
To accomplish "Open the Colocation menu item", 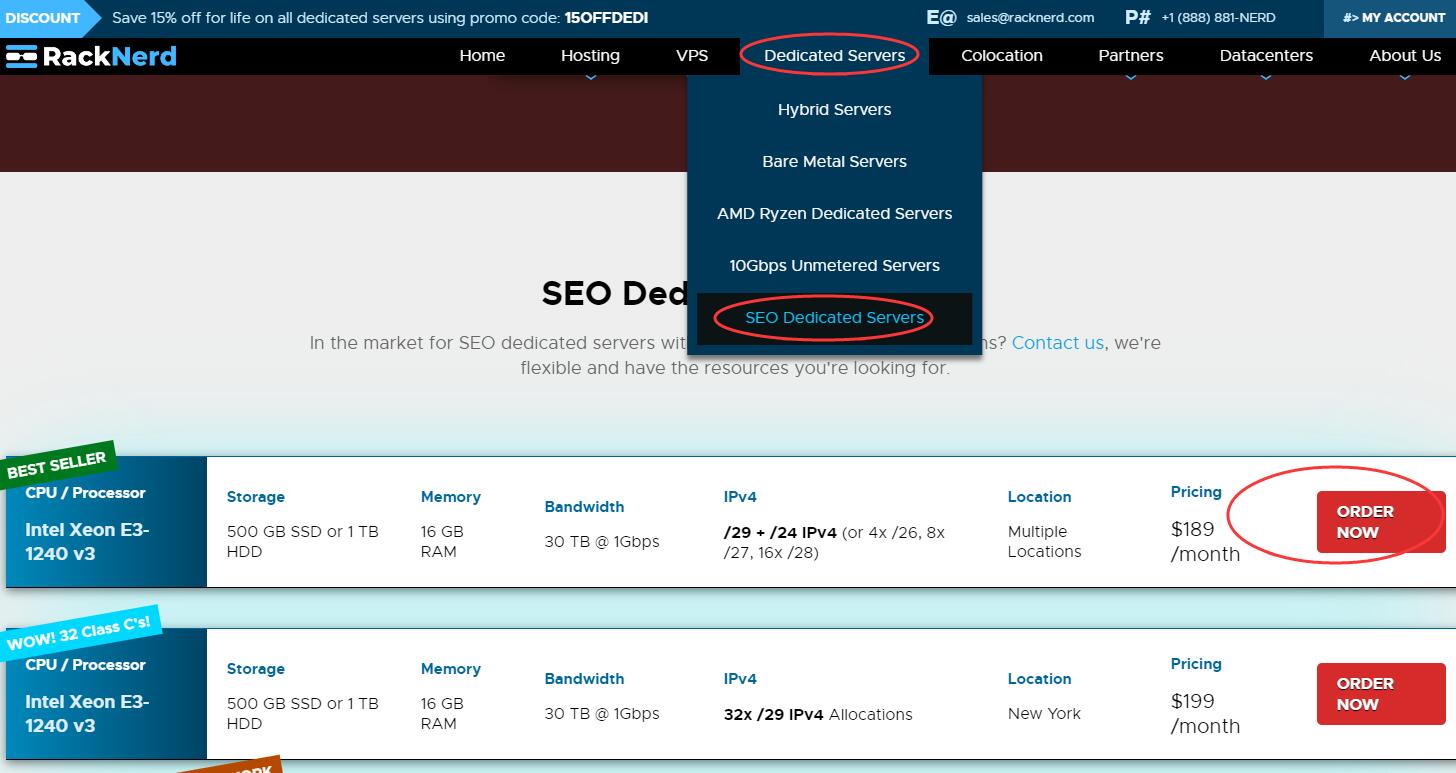I will click(x=1002, y=56).
